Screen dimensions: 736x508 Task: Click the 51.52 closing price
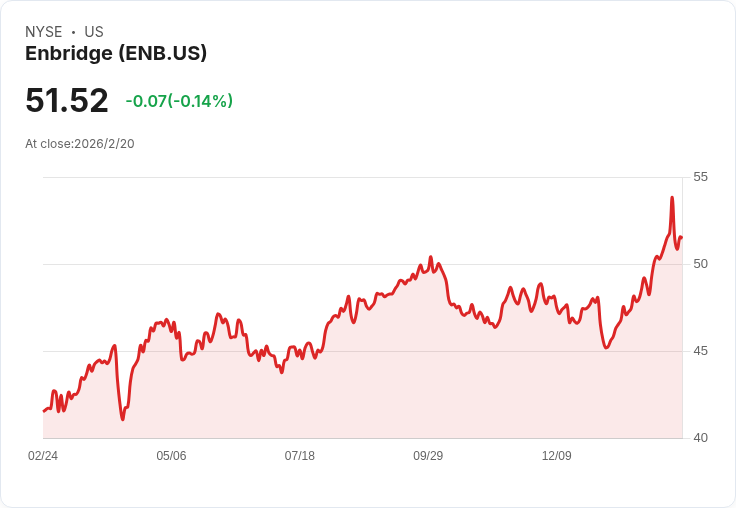click(x=67, y=101)
